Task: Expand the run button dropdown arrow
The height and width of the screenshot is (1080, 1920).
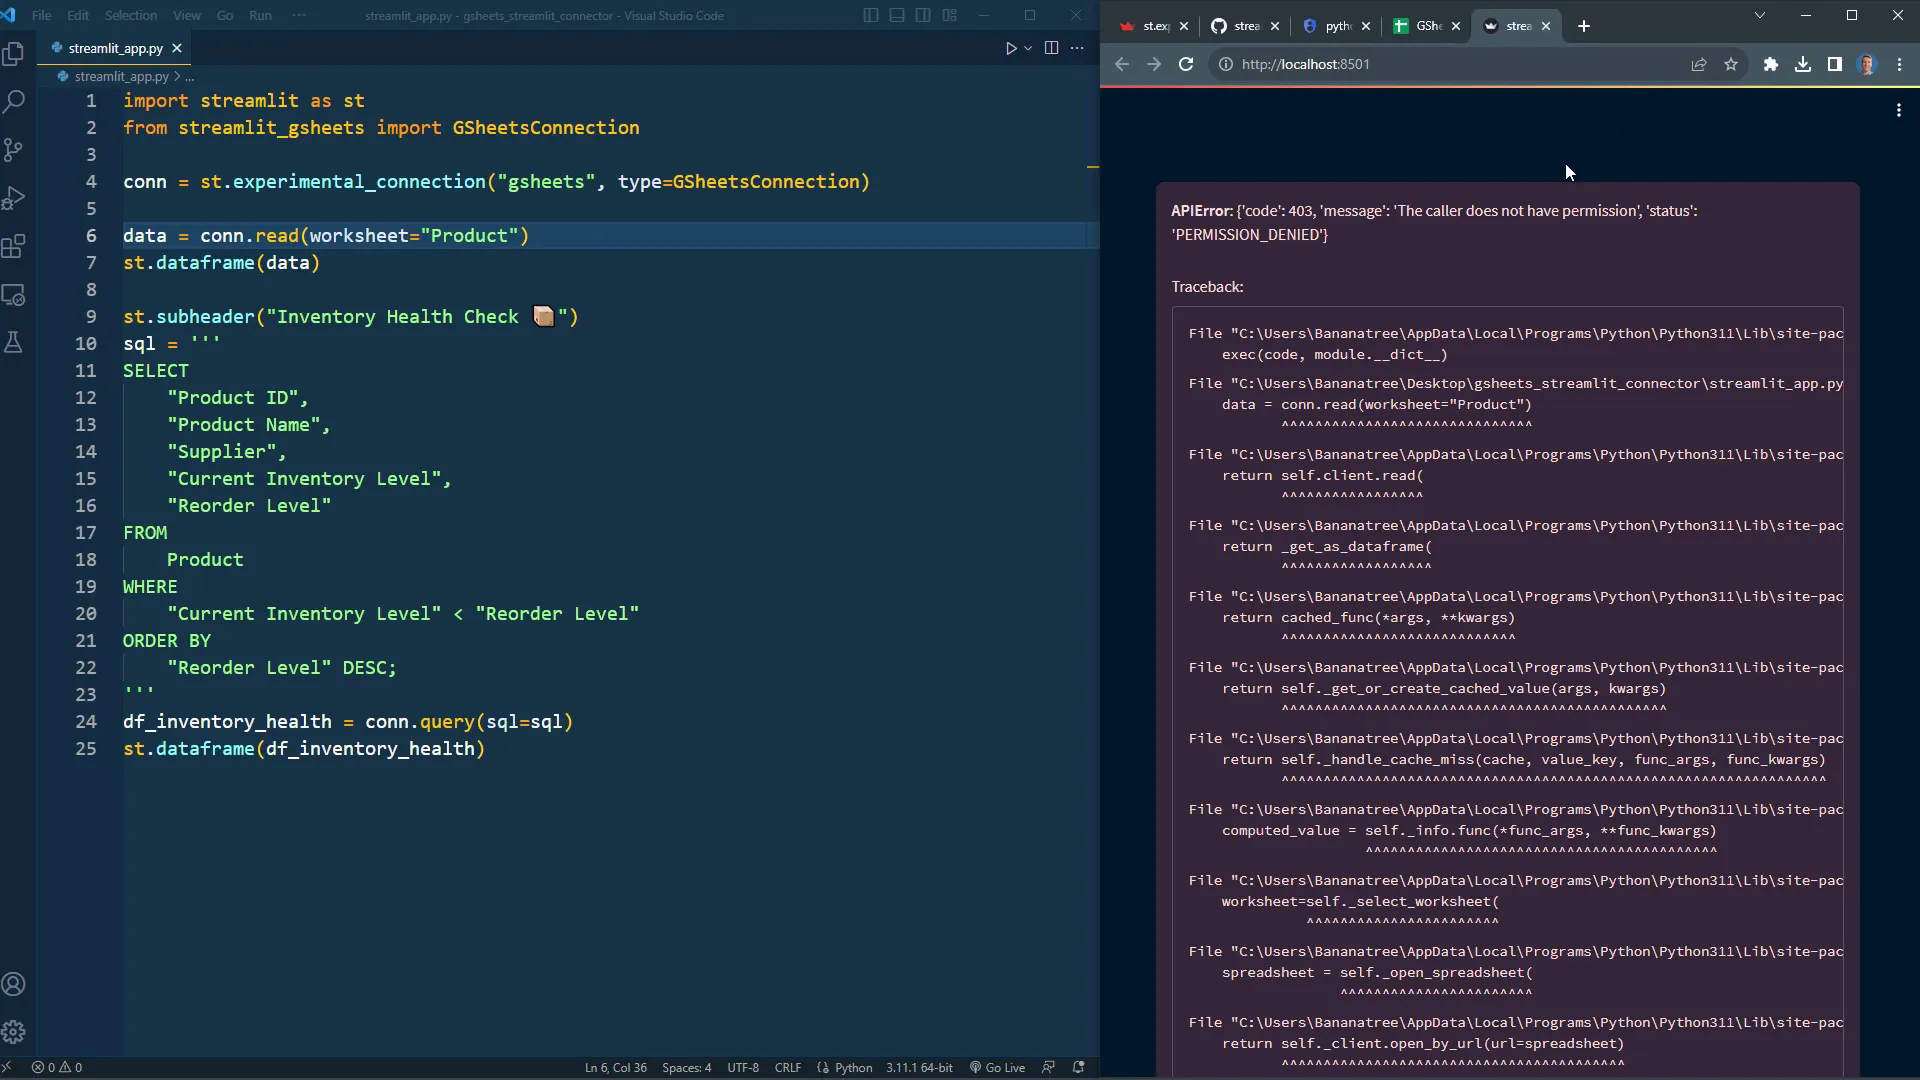Action: (x=1028, y=48)
